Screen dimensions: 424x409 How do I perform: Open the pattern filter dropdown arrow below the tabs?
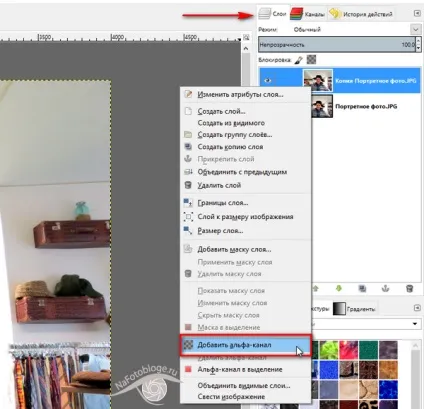415,324
